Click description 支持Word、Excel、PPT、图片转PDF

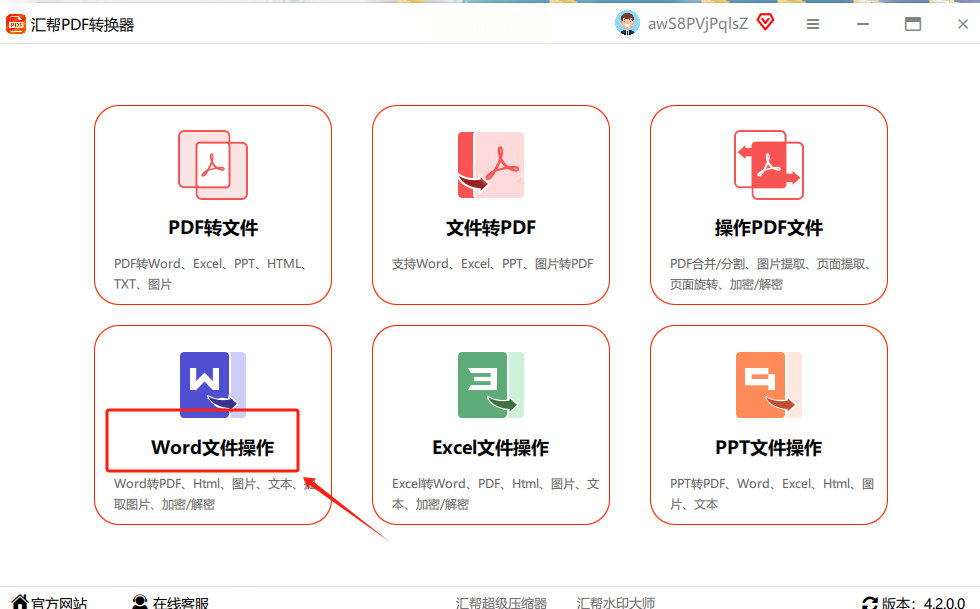click(492, 264)
